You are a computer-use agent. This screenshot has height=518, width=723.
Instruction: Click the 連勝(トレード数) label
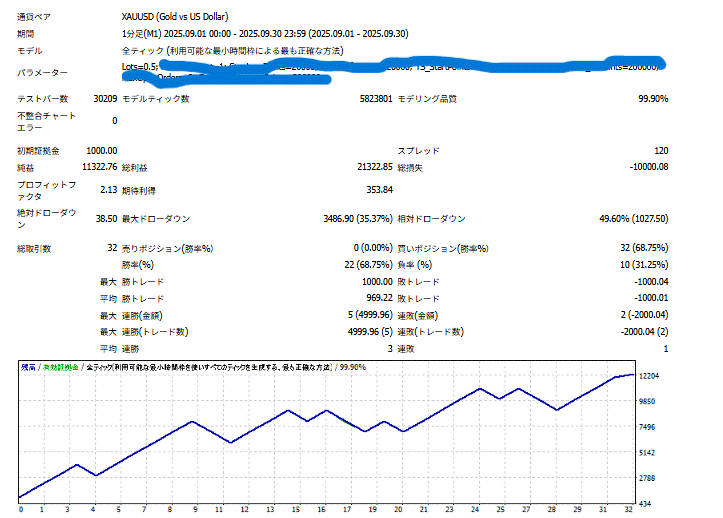(x=155, y=332)
